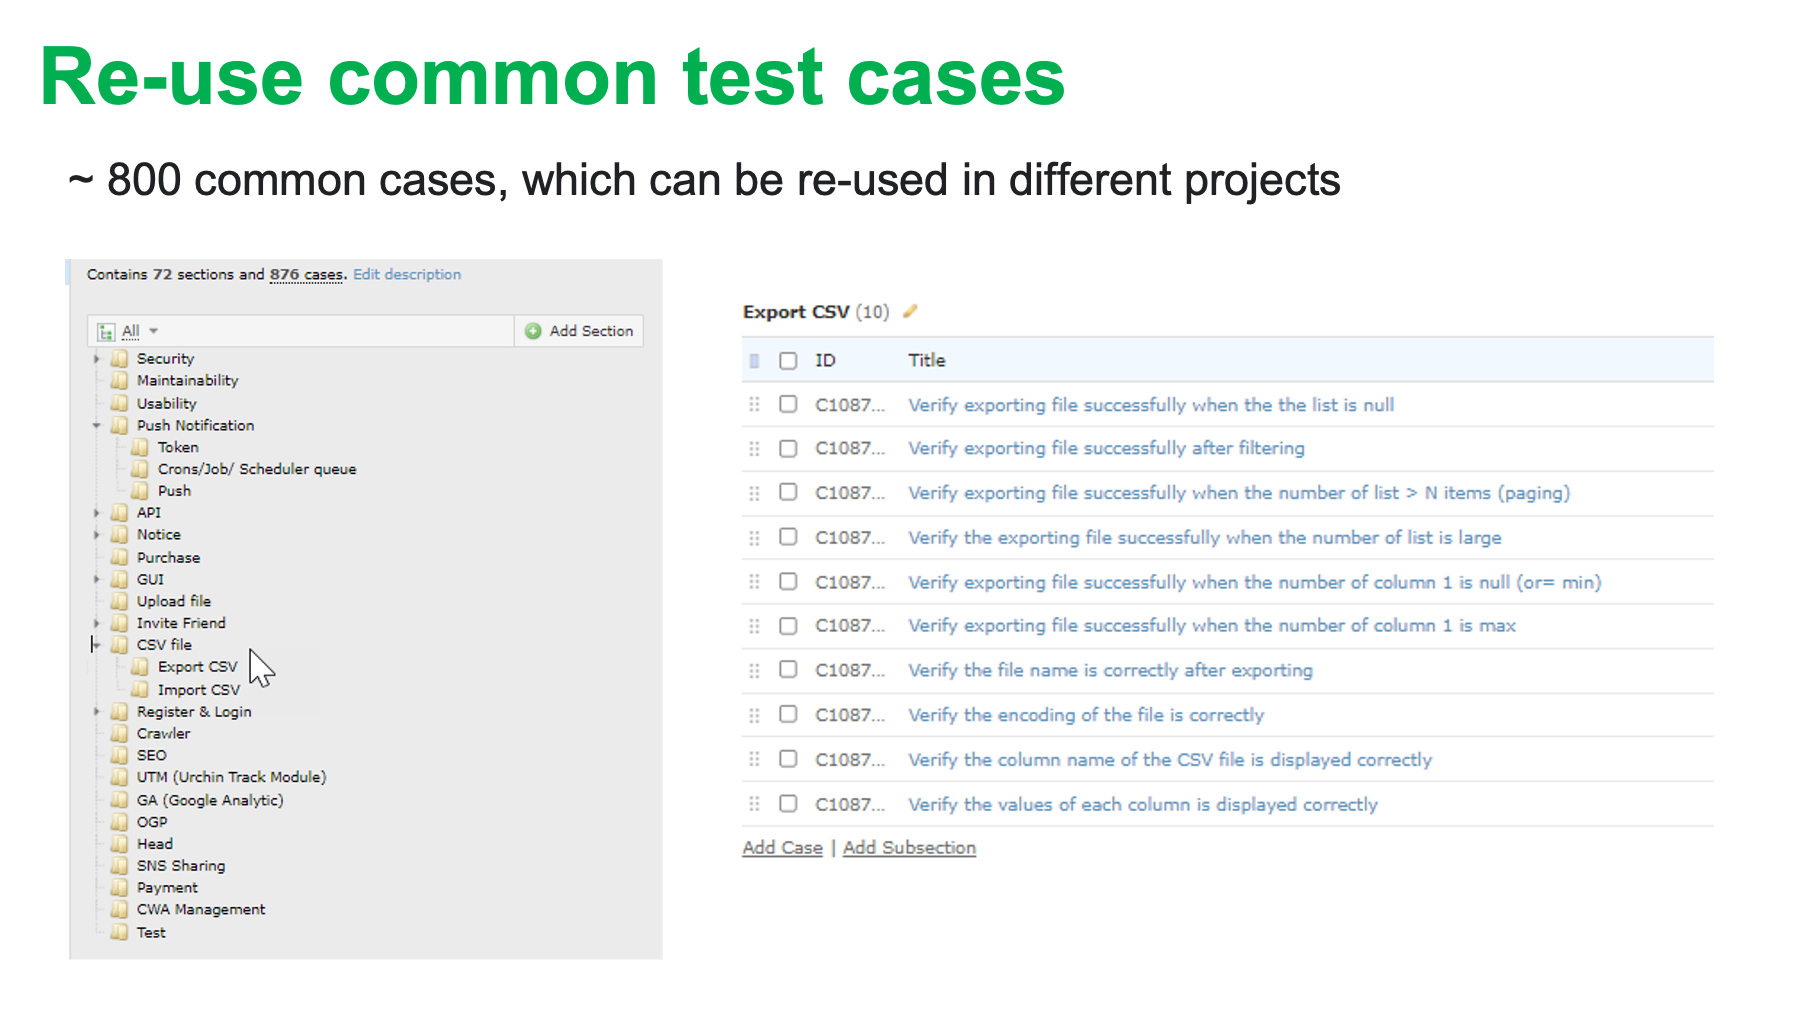Click the Security folder icon
This screenshot has width=1800, height=1013.
(x=120, y=358)
